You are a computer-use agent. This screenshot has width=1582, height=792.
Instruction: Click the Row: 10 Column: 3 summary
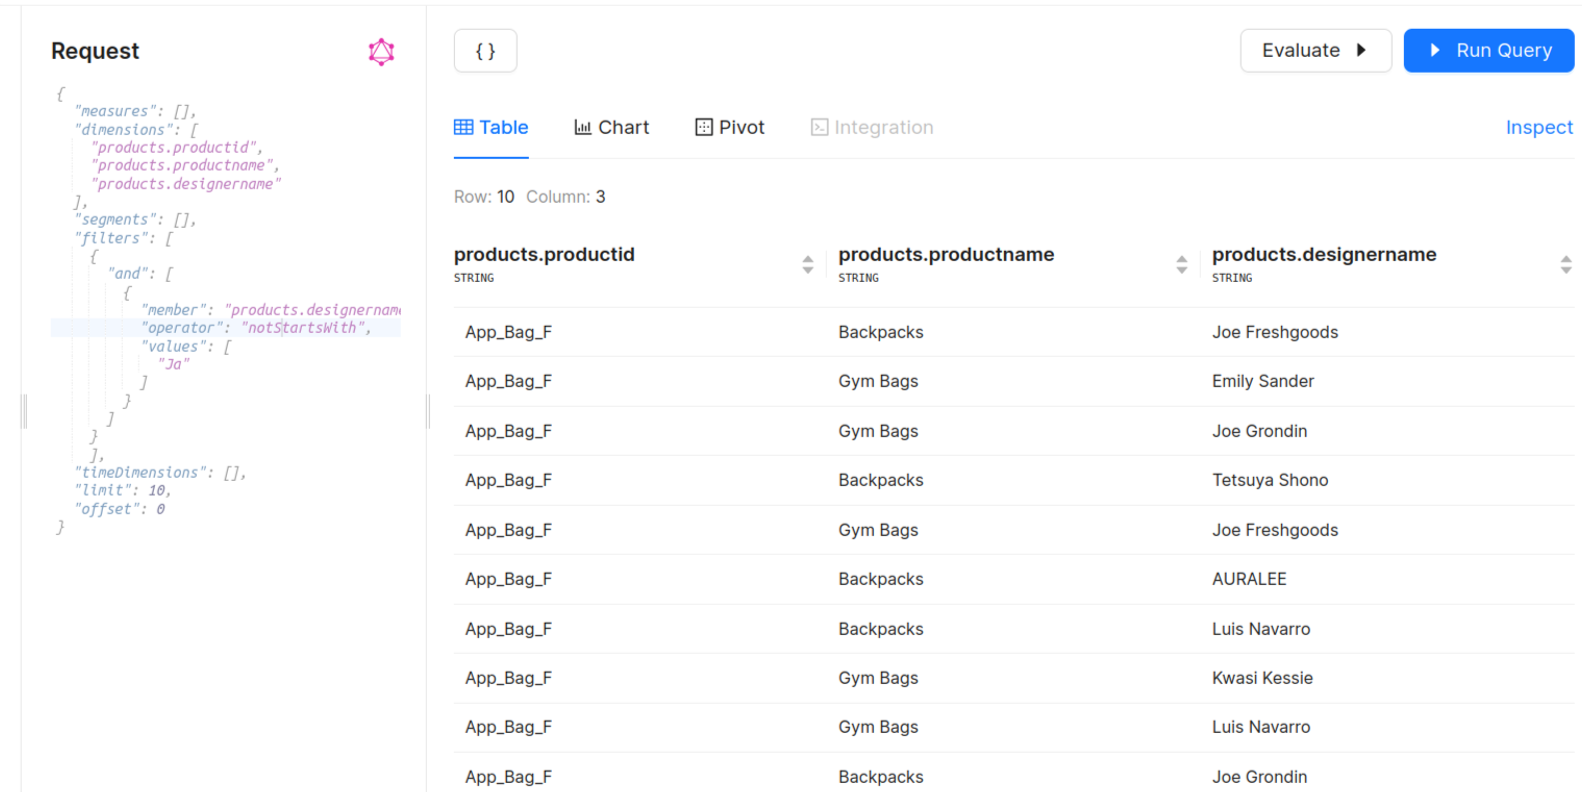tap(530, 197)
